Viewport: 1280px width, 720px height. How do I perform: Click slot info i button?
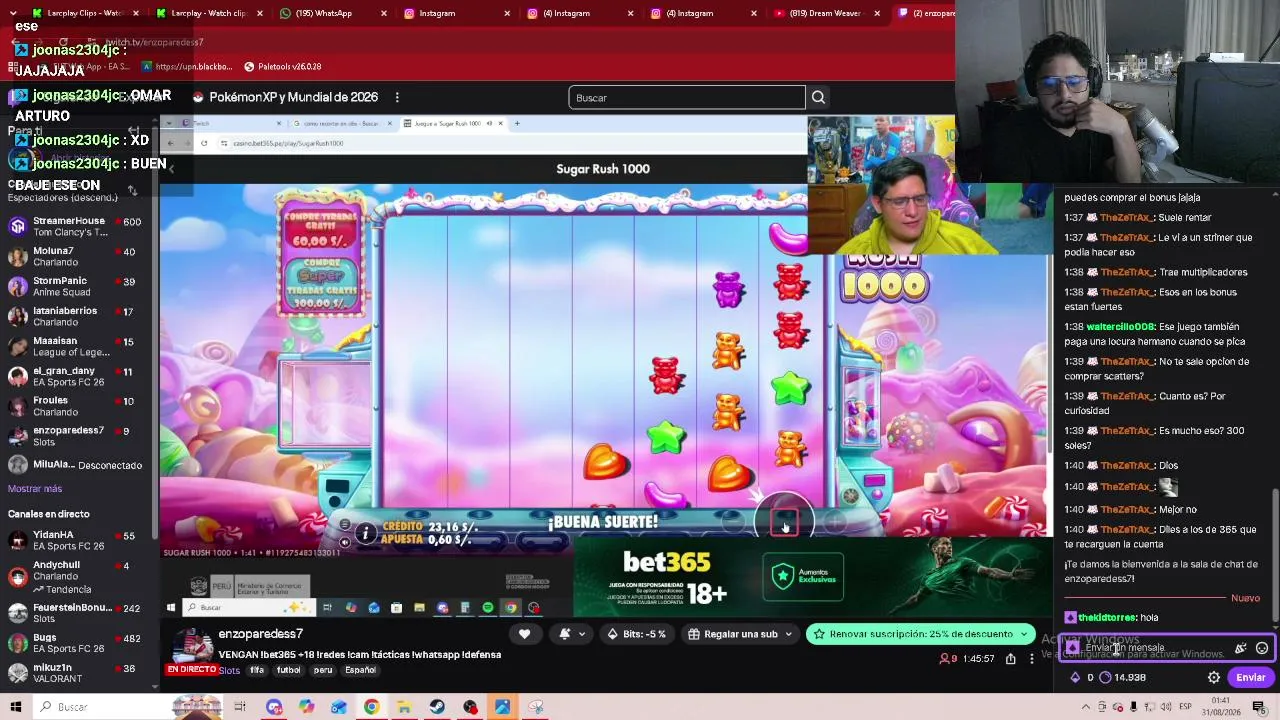(365, 534)
